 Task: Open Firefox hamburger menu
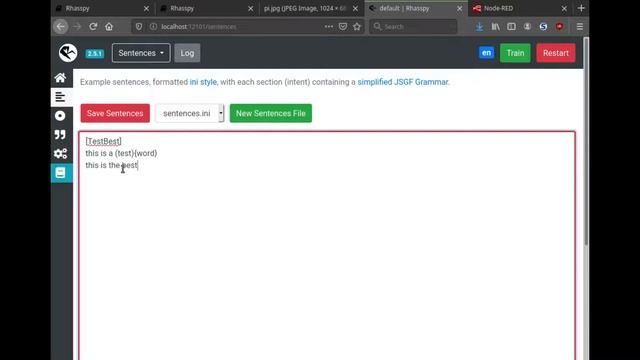coord(580,27)
